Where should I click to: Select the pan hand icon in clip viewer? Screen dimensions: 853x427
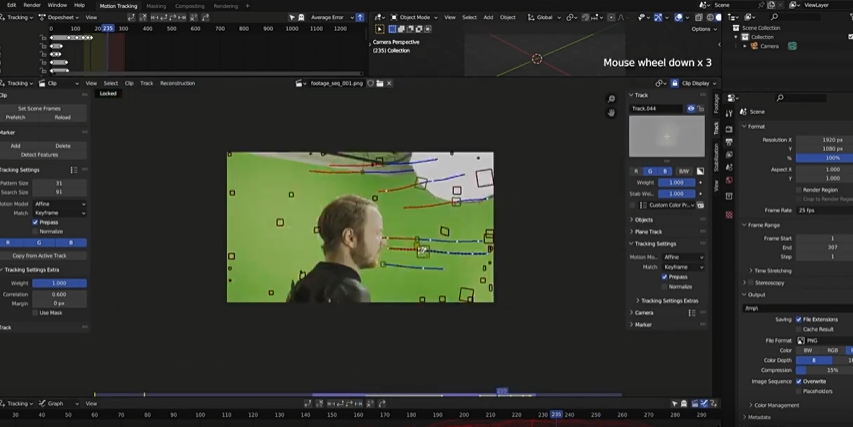(x=612, y=113)
